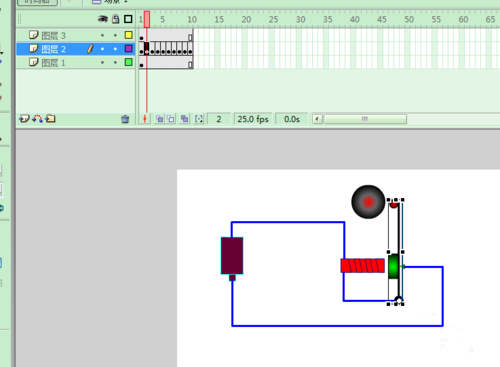The width and height of the screenshot is (500, 367).
Task: Select the blue circuit wire top segment
Action: [288, 222]
